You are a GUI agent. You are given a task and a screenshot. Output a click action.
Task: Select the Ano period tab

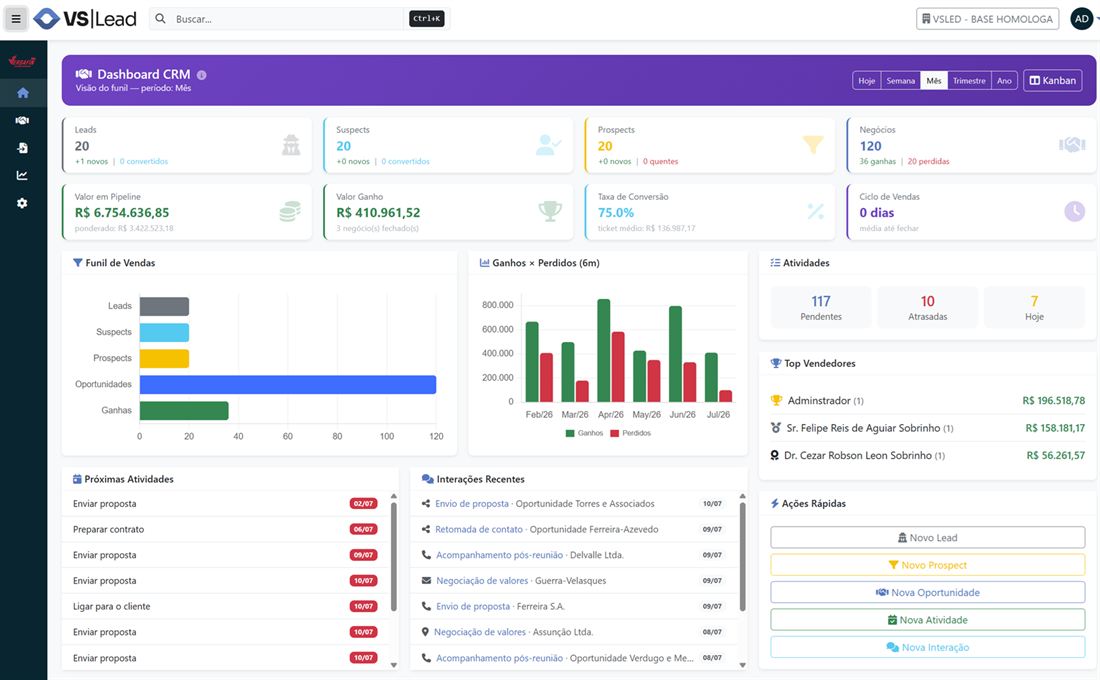(x=1004, y=81)
